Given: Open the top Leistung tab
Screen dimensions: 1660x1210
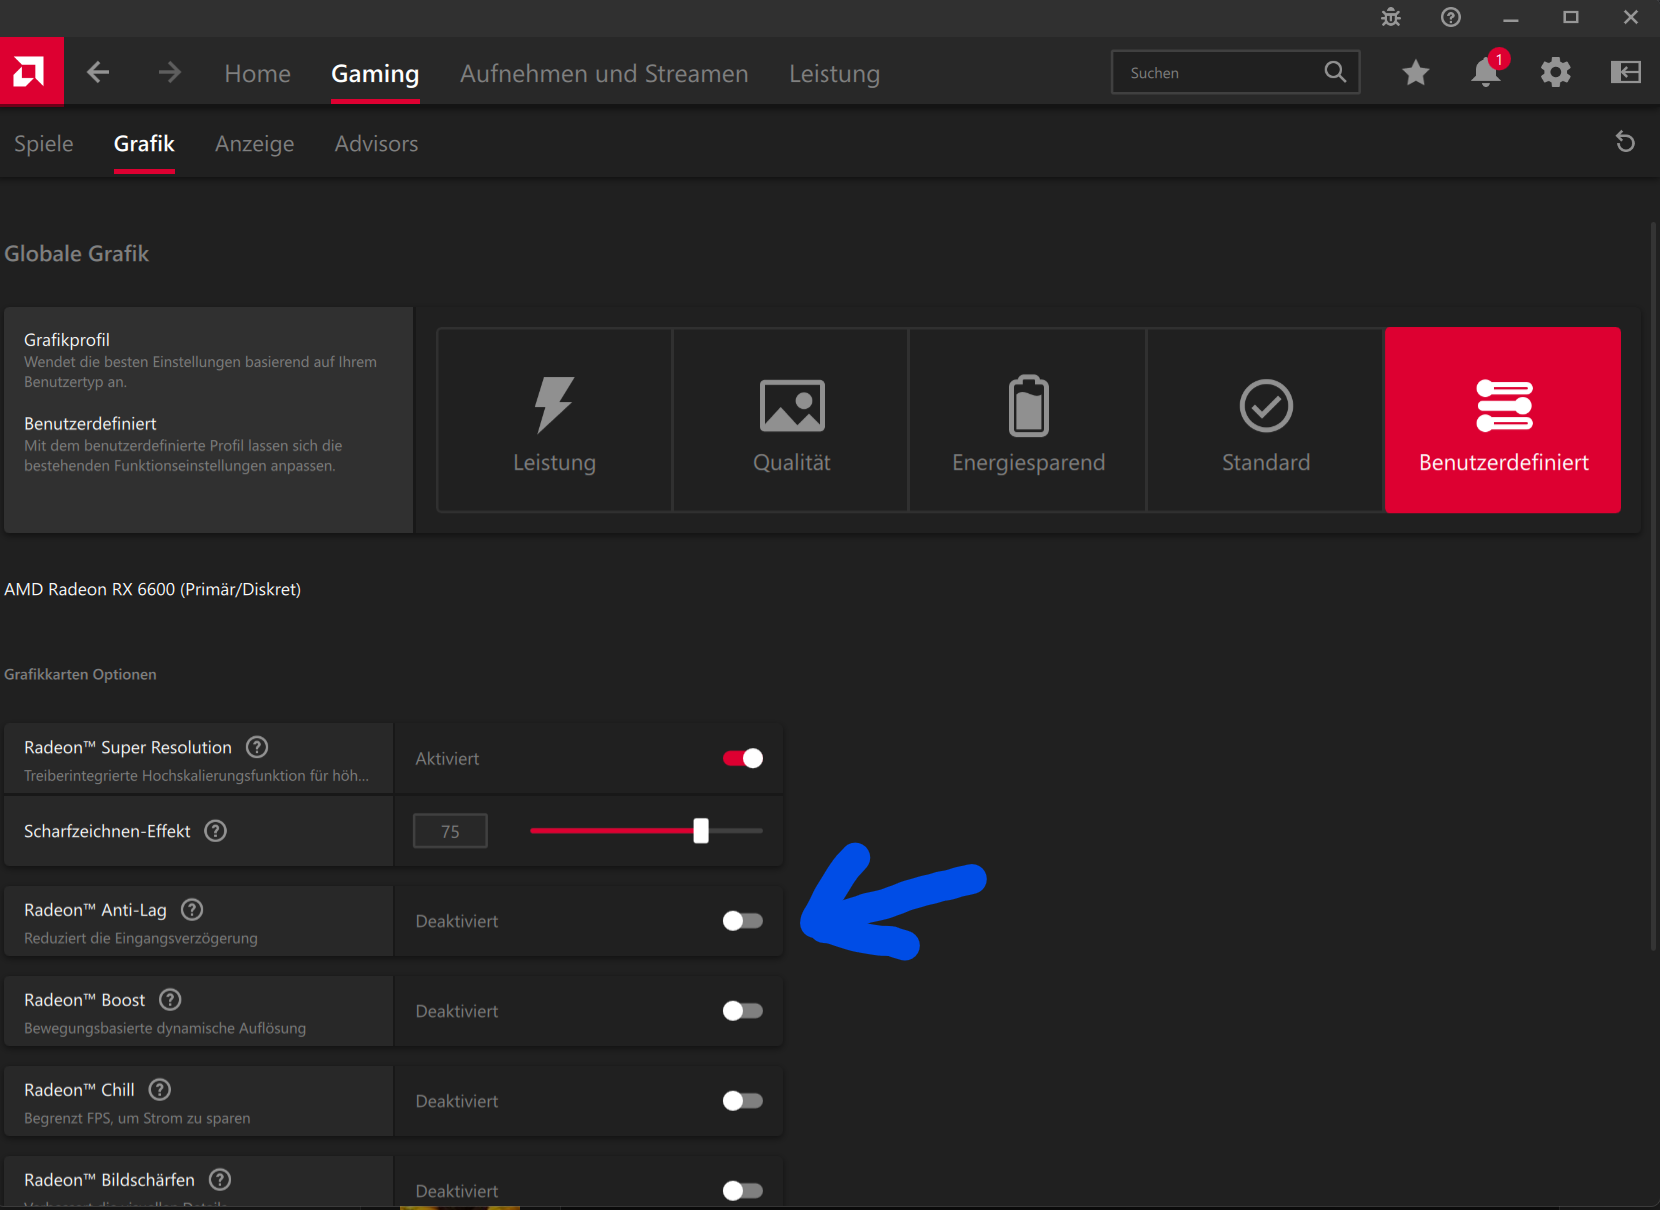Looking at the screenshot, I should (835, 73).
